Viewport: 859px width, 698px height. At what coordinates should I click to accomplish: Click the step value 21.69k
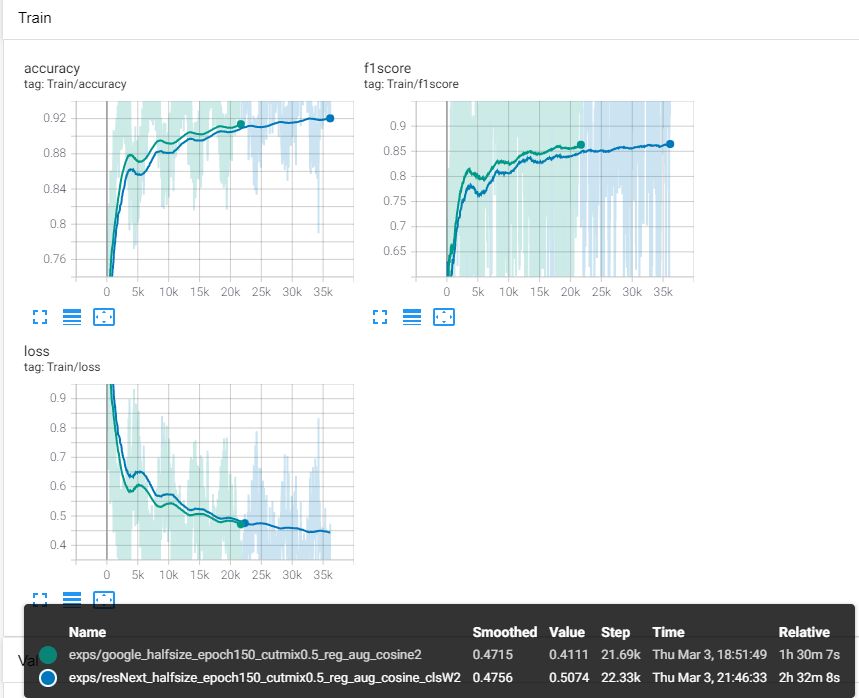tap(621, 655)
